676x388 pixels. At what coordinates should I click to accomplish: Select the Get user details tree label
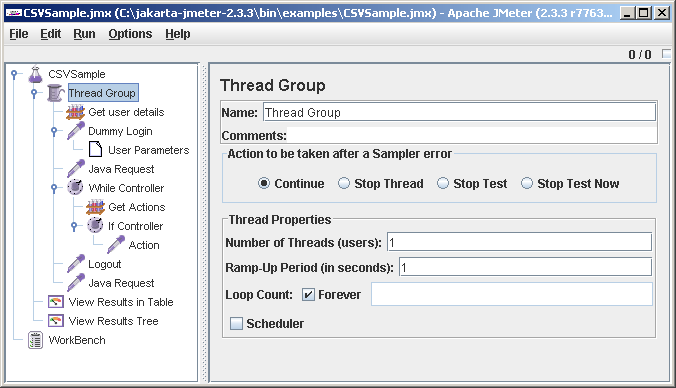126,112
